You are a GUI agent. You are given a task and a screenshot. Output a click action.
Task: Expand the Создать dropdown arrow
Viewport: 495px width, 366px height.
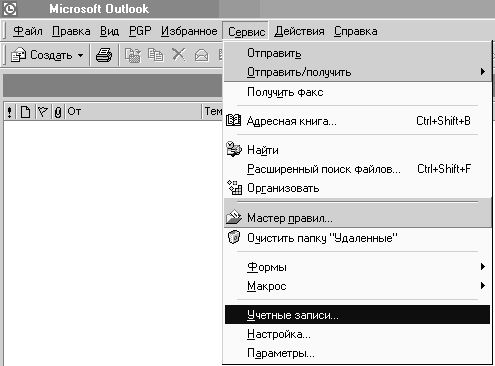pos(81,55)
